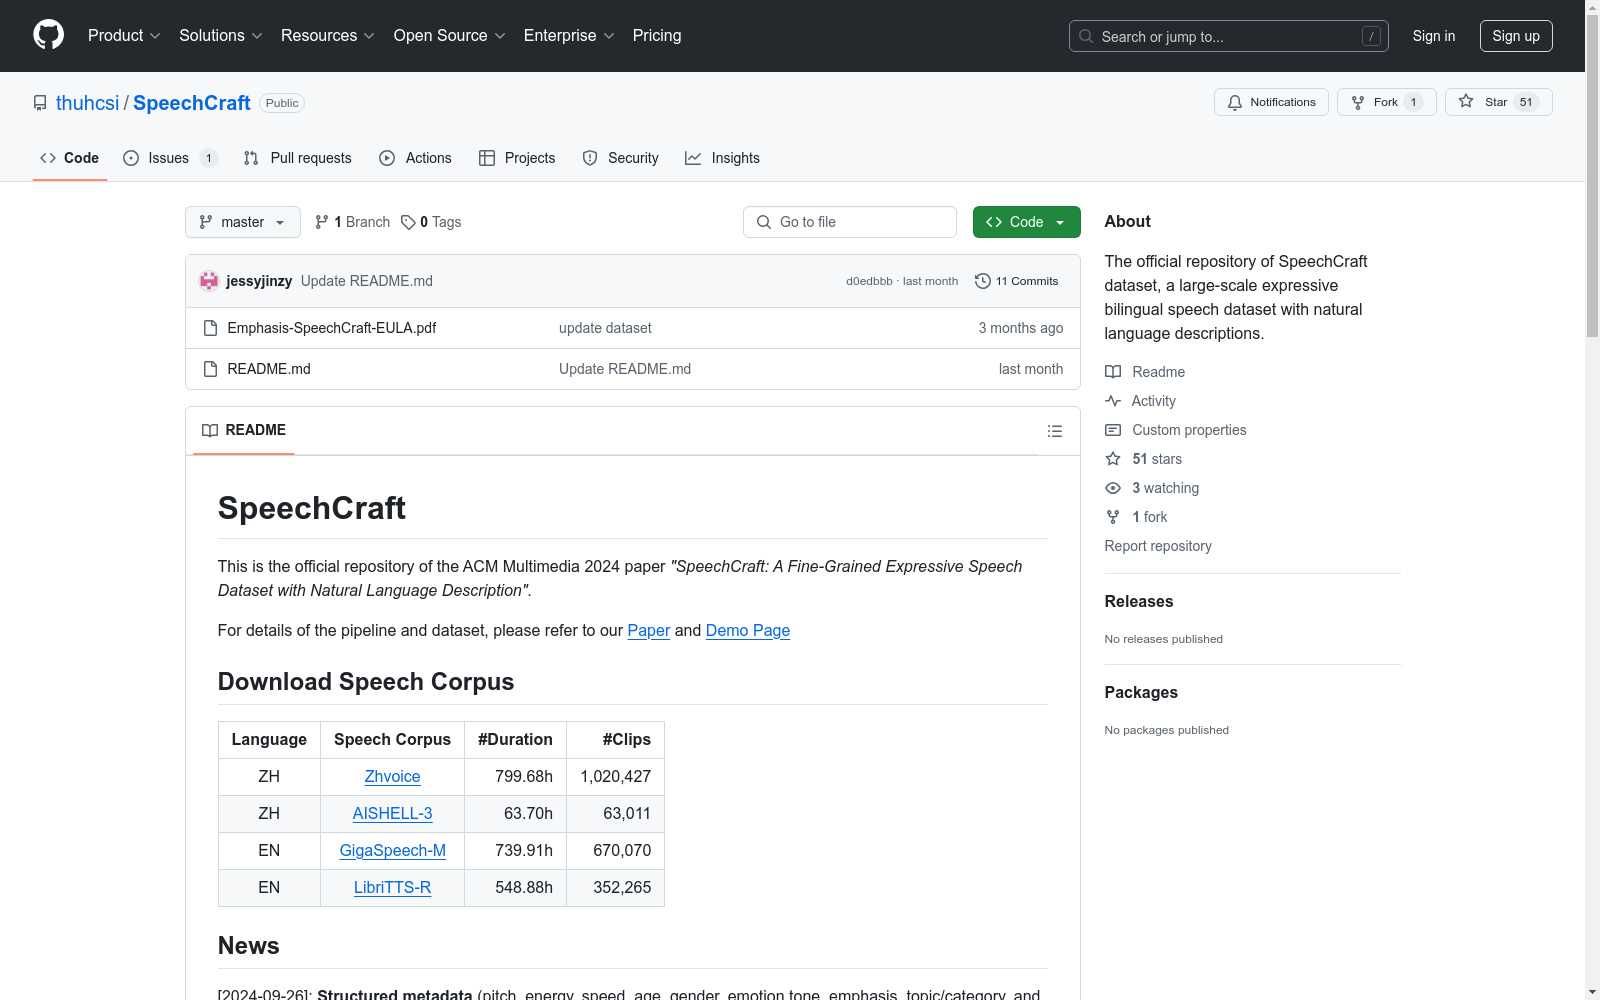Click the fork icon in Fork button
Screen dimensions: 1600x1000
click(1357, 102)
